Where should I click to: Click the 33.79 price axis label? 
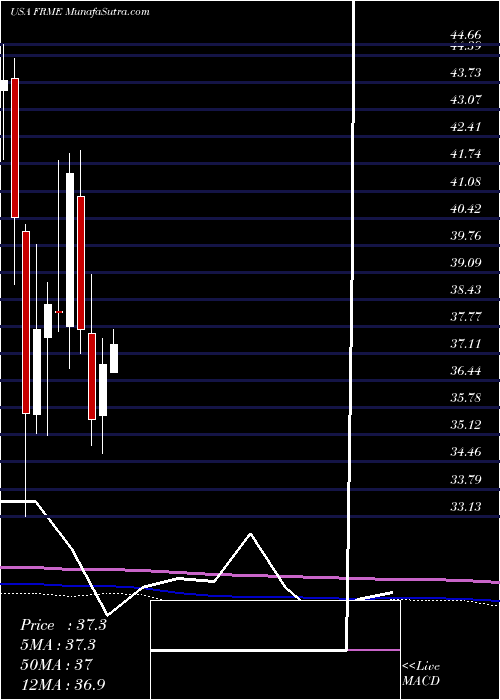(466, 480)
